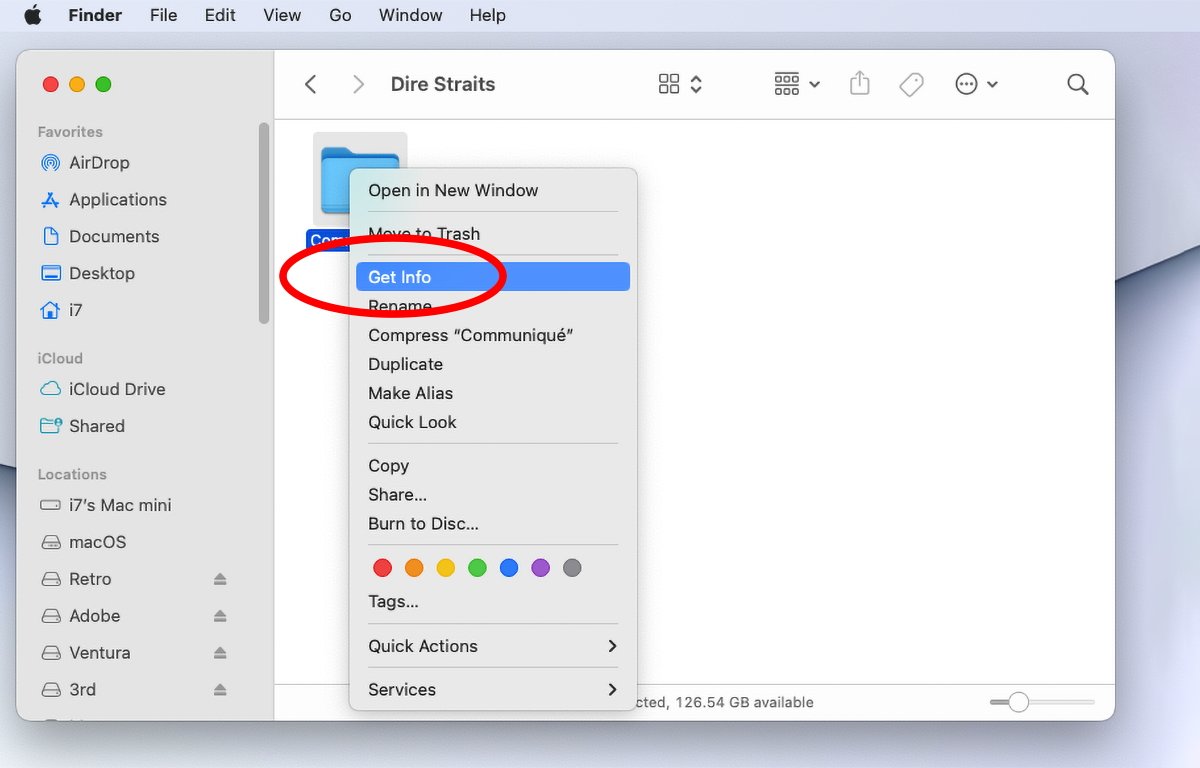Eject the Adobe volume
This screenshot has width=1200, height=768.
tap(220, 616)
